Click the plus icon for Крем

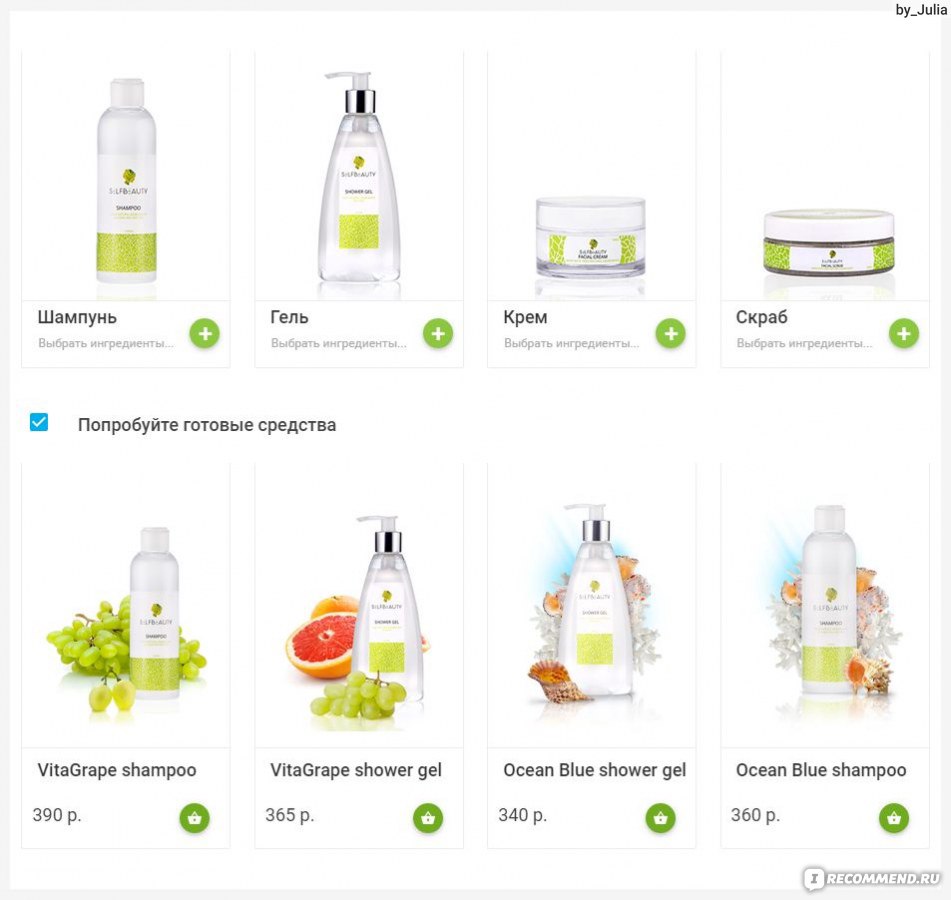671,334
